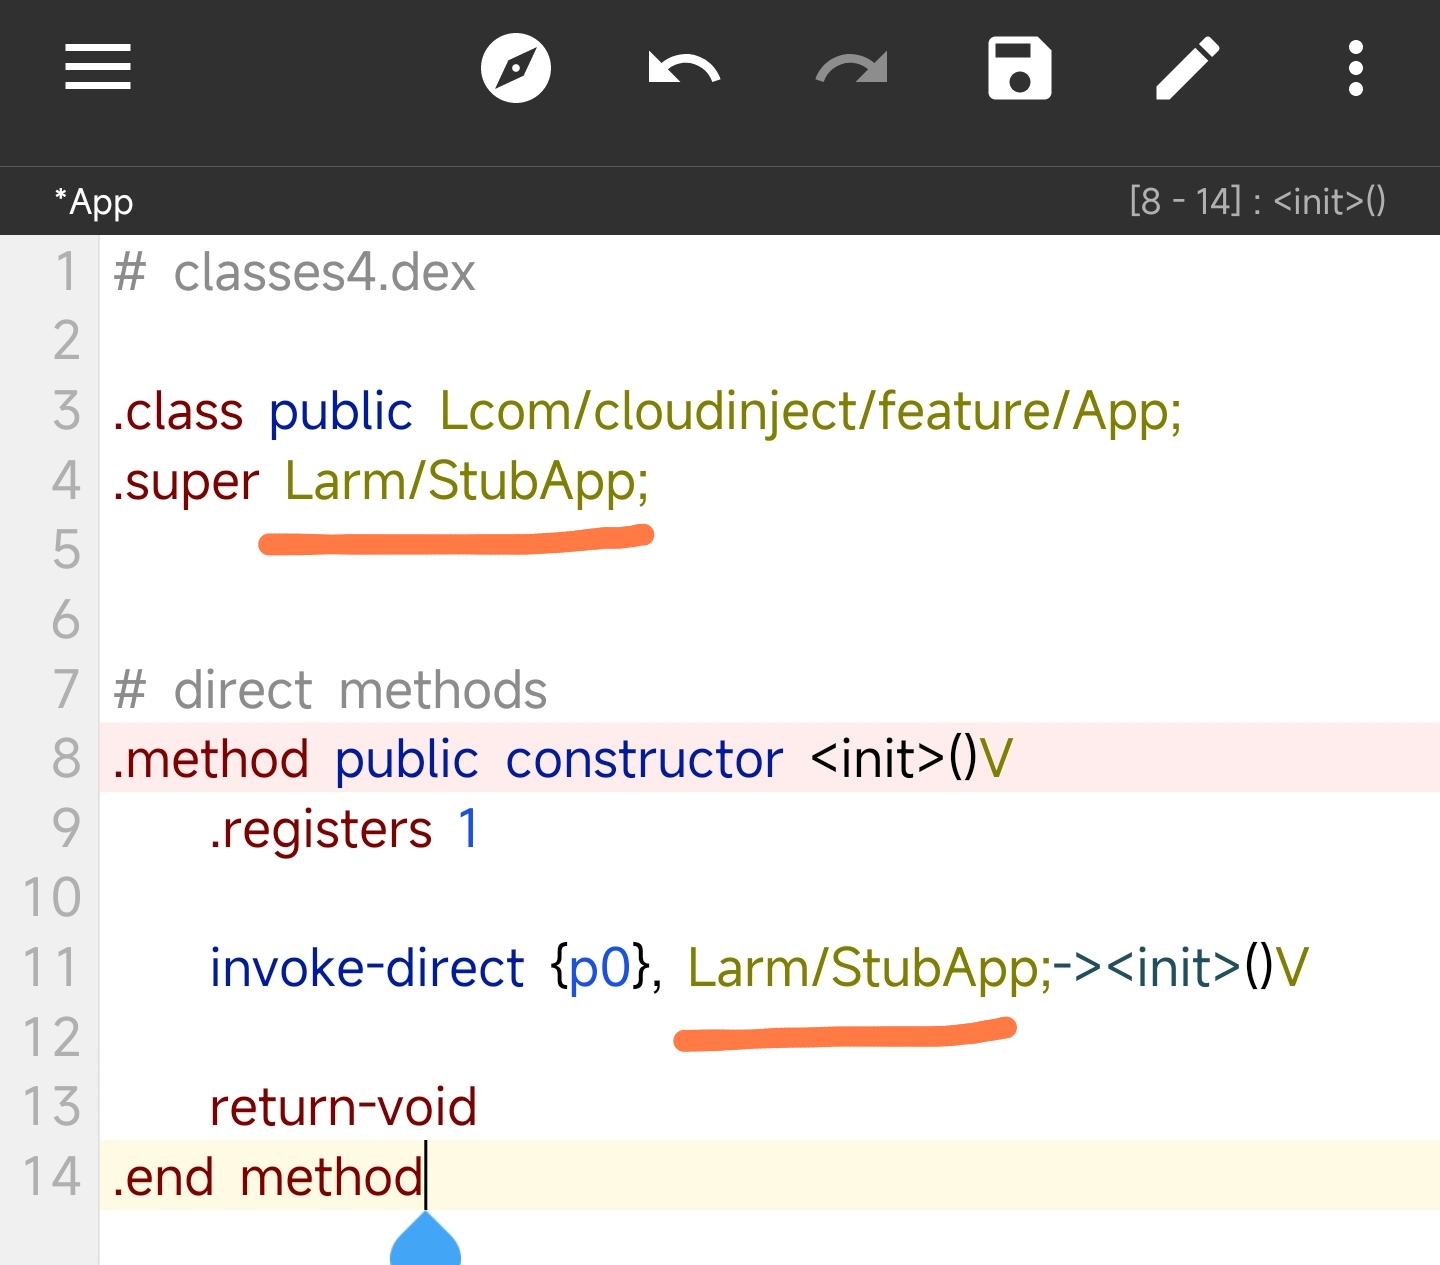This screenshot has height=1265, width=1440.
Task: Redo the reverted edit
Action: pyautogui.click(x=852, y=68)
